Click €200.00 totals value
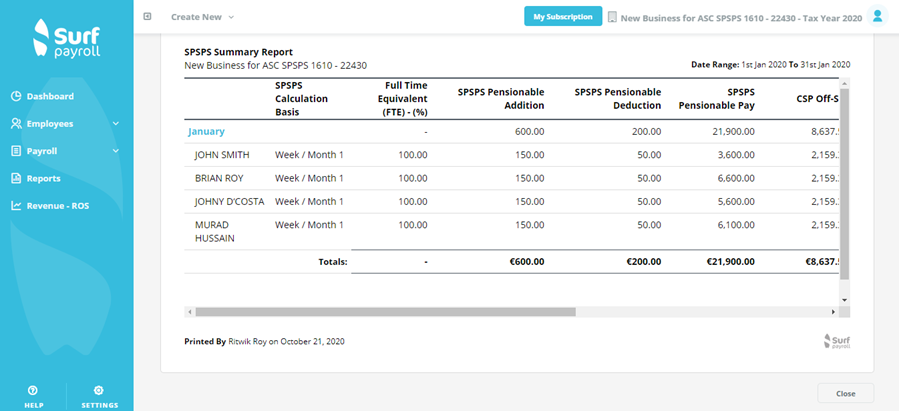Viewport: 900px width, 412px height. coord(642,262)
